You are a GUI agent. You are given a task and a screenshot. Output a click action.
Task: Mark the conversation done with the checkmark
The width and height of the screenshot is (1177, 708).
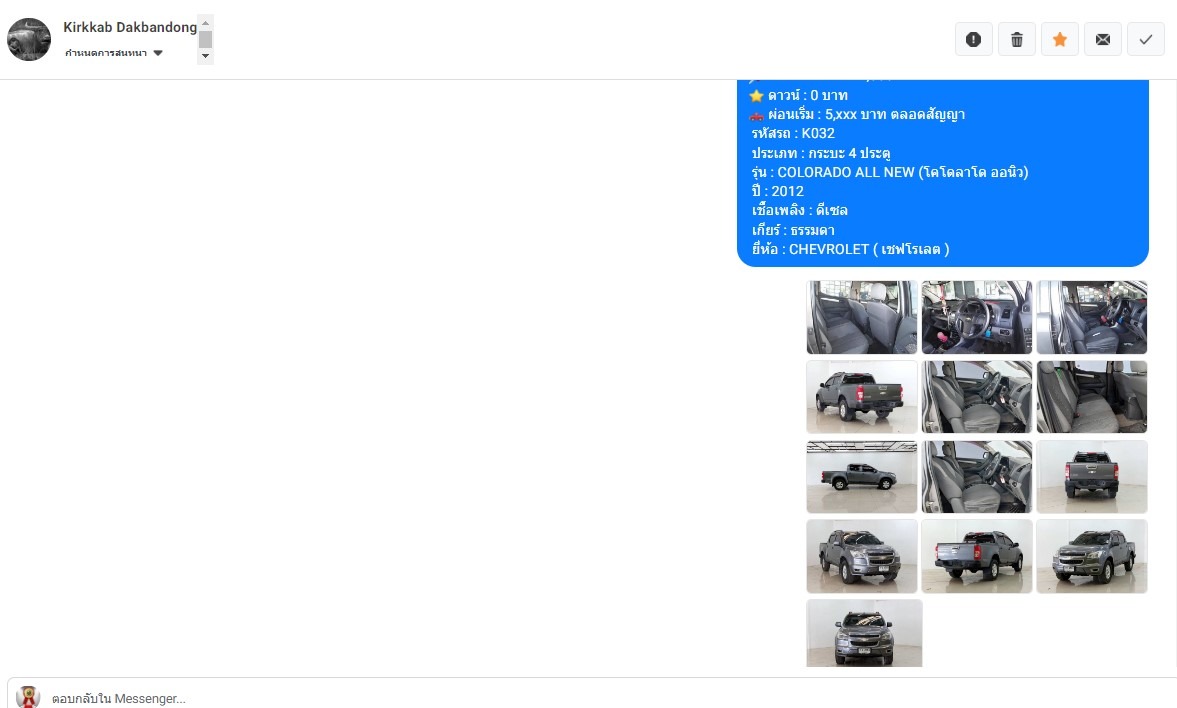click(x=1145, y=39)
